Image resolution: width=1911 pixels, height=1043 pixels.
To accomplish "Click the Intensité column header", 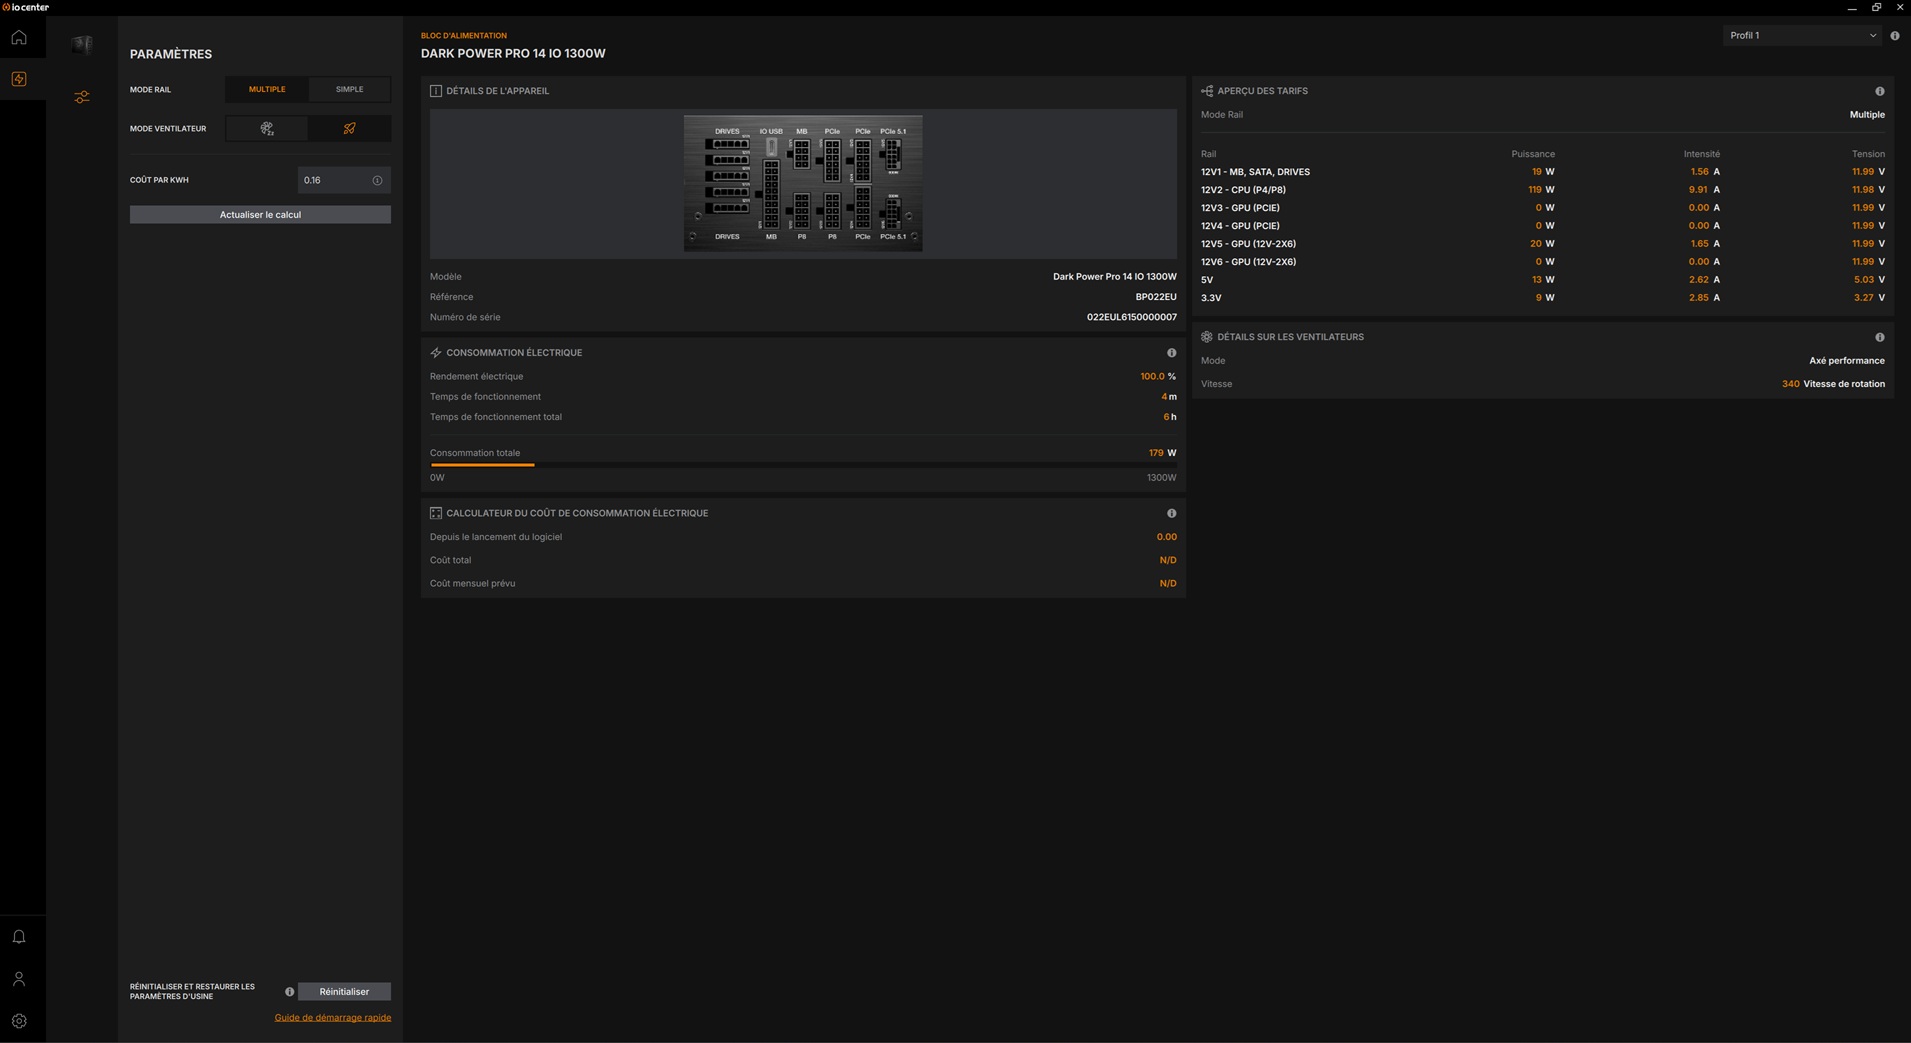I will point(1702,154).
